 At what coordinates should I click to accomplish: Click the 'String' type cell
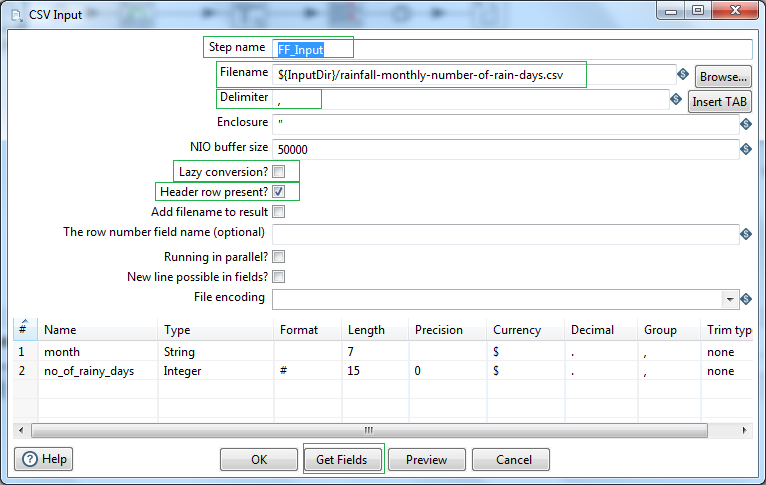point(215,352)
